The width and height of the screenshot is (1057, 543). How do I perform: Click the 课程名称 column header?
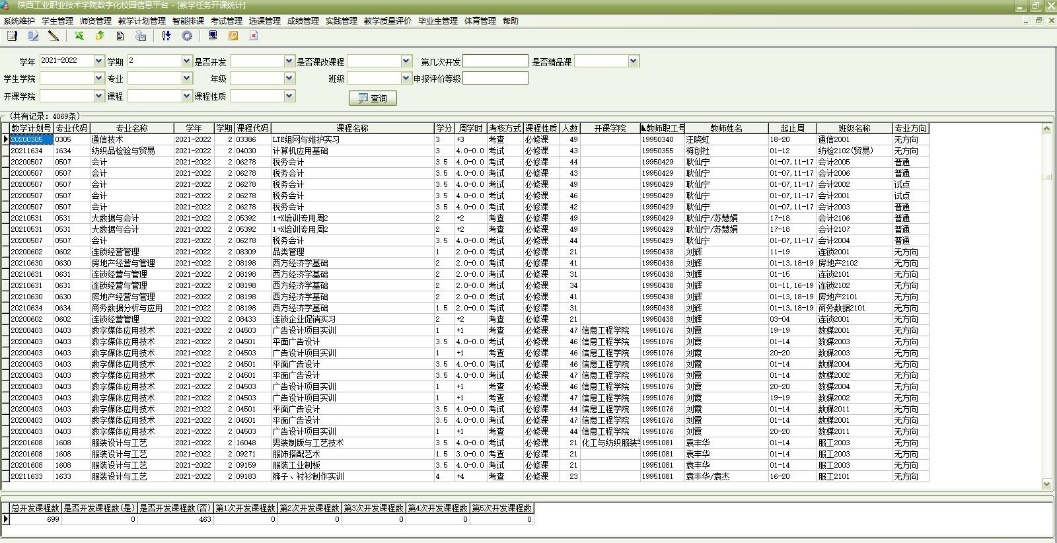(351, 129)
